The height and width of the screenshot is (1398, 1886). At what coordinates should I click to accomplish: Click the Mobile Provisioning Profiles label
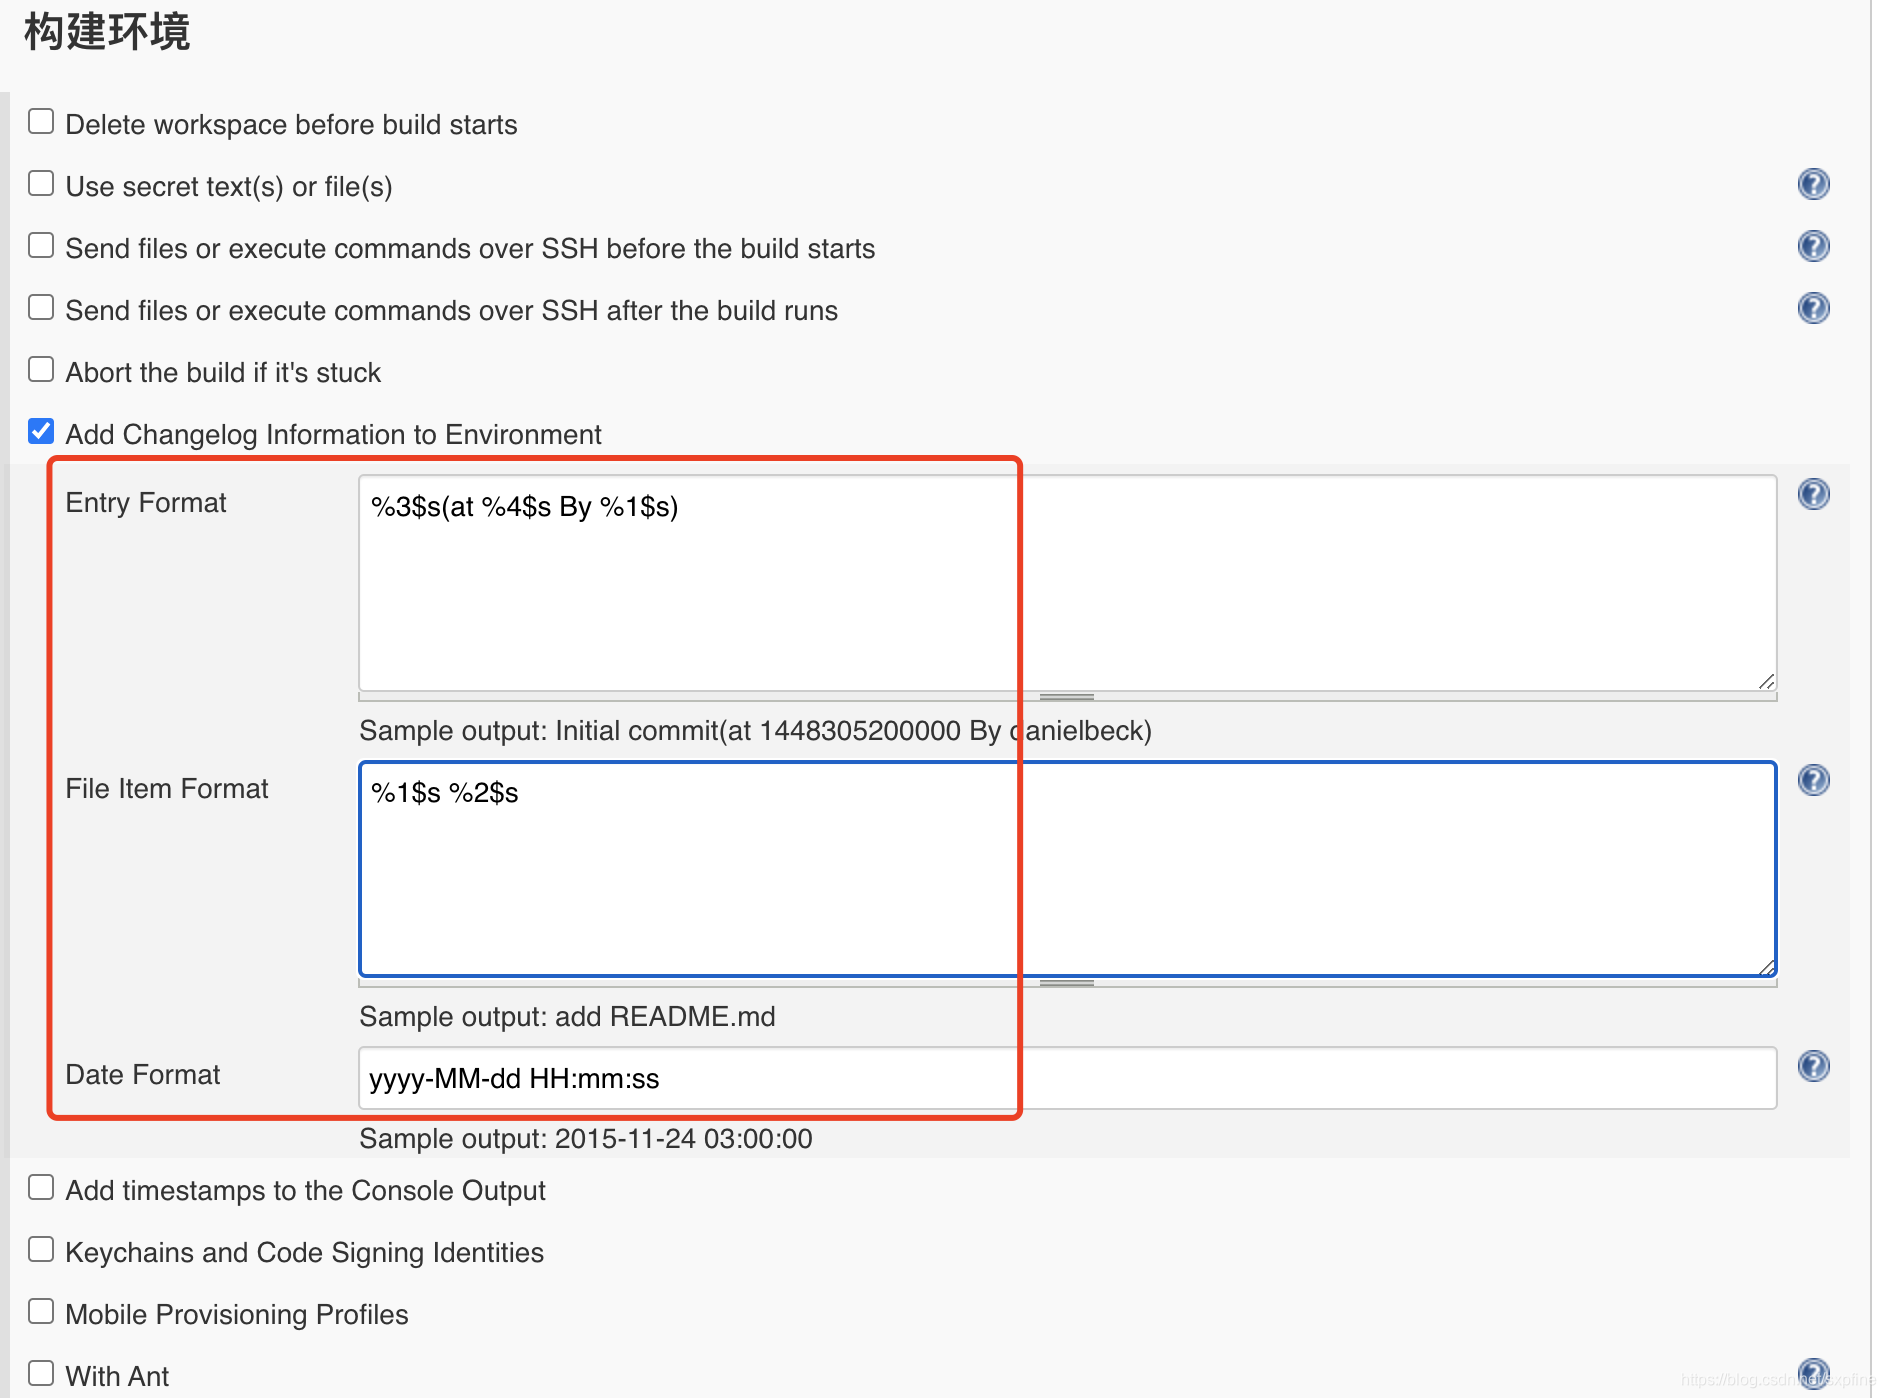[237, 1315]
